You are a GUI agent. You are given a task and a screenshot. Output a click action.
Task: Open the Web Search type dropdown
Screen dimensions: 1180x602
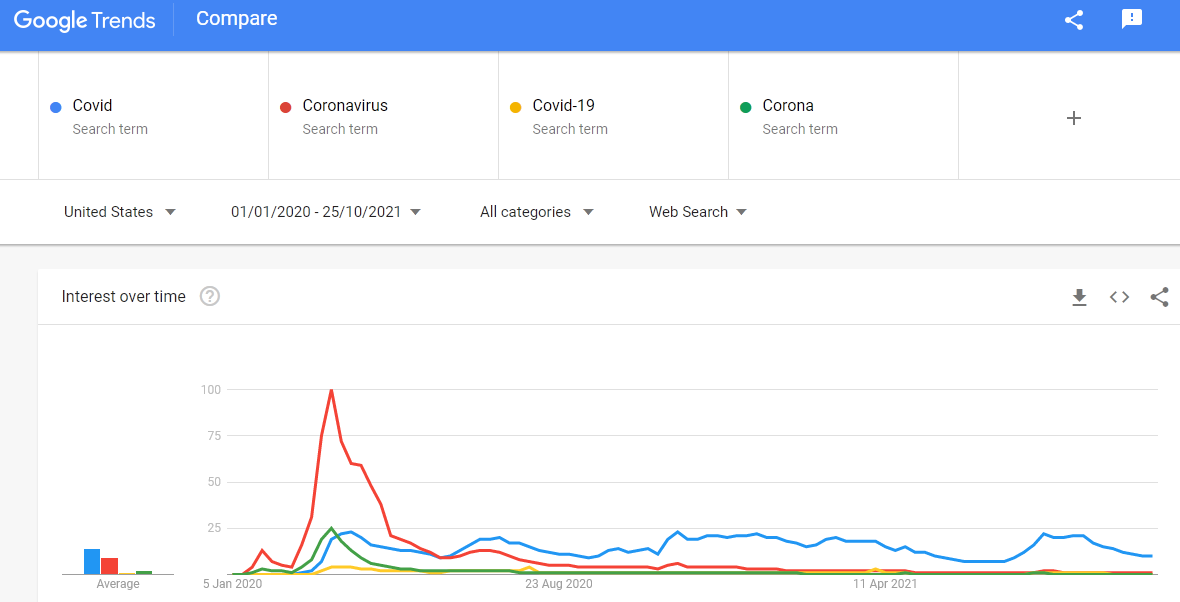(x=697, y=211)
